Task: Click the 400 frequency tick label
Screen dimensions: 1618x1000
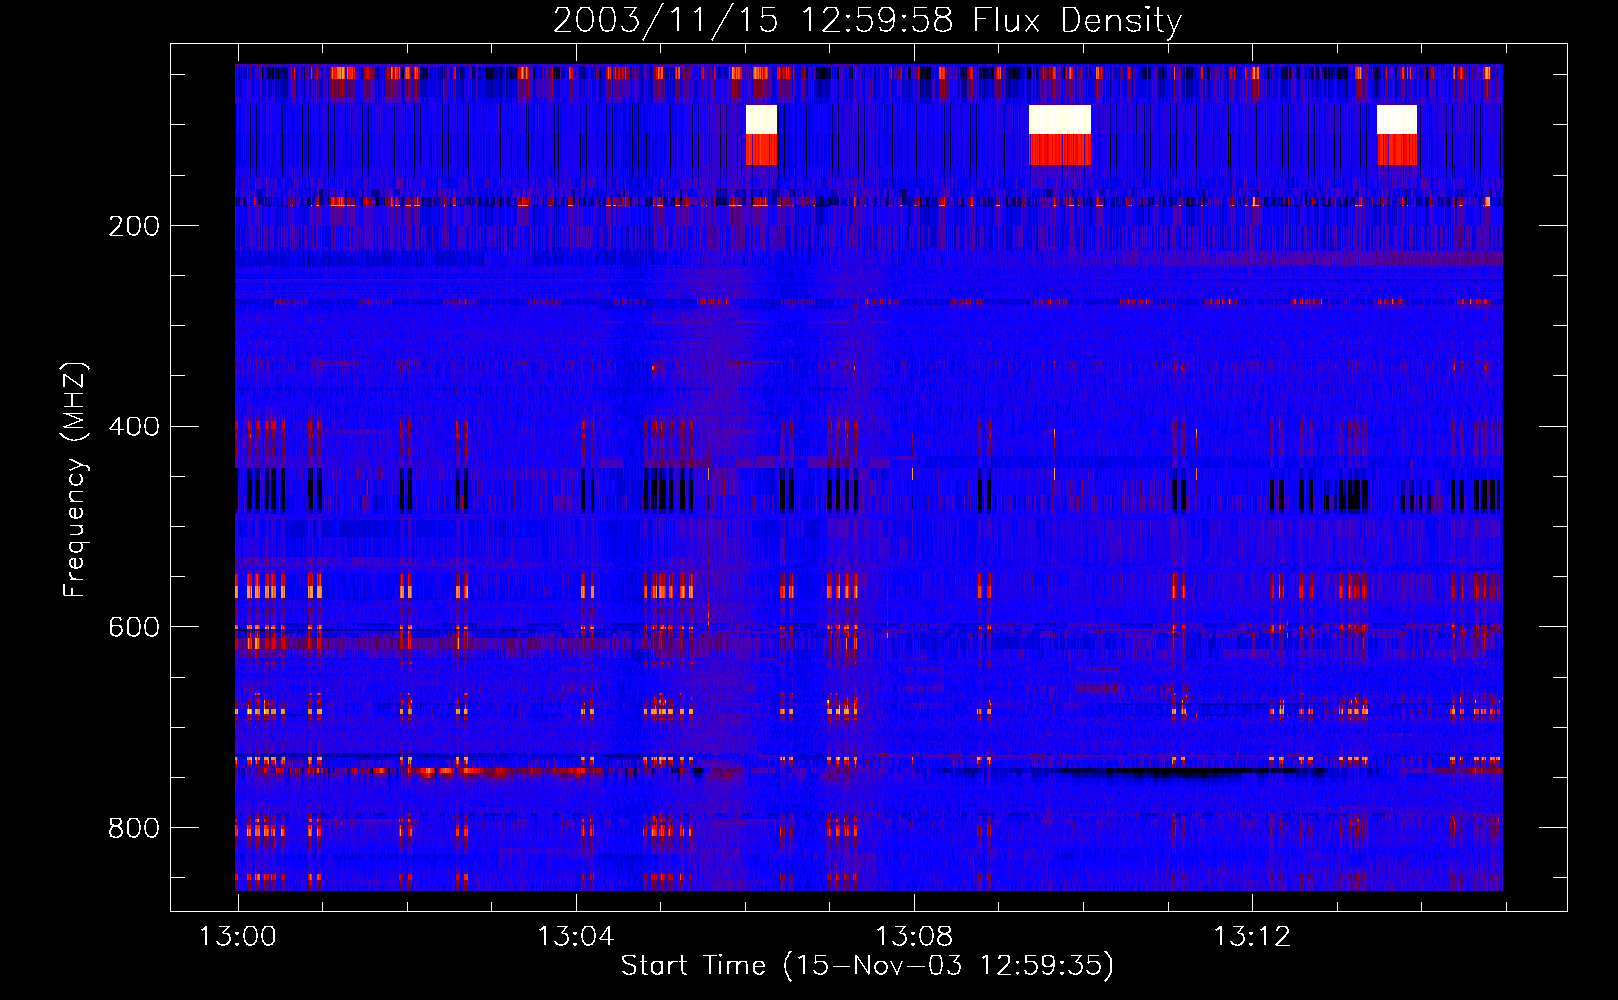Action: pyautogui.click(x=134, y=427)
